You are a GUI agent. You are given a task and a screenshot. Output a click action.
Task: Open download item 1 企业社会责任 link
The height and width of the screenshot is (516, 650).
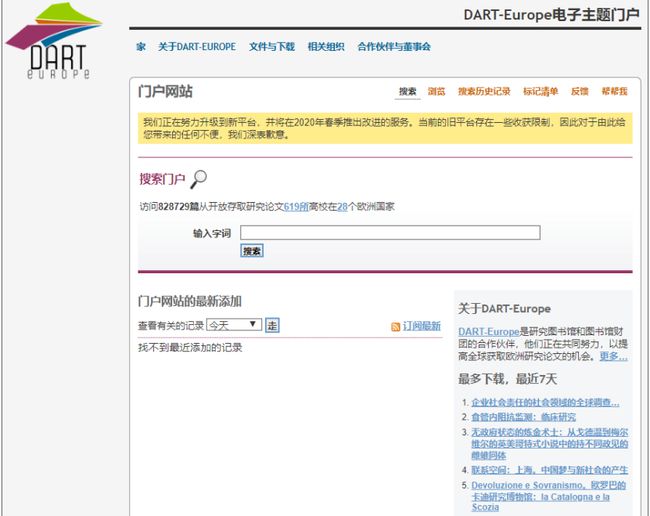[x=546, y=402]
